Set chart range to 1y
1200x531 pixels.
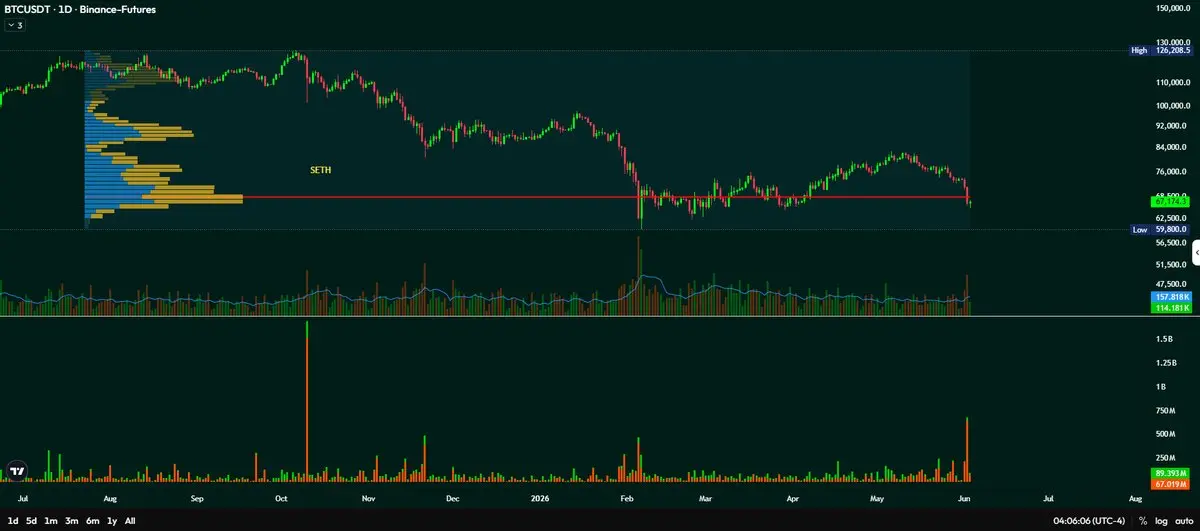tap(112, 521)
